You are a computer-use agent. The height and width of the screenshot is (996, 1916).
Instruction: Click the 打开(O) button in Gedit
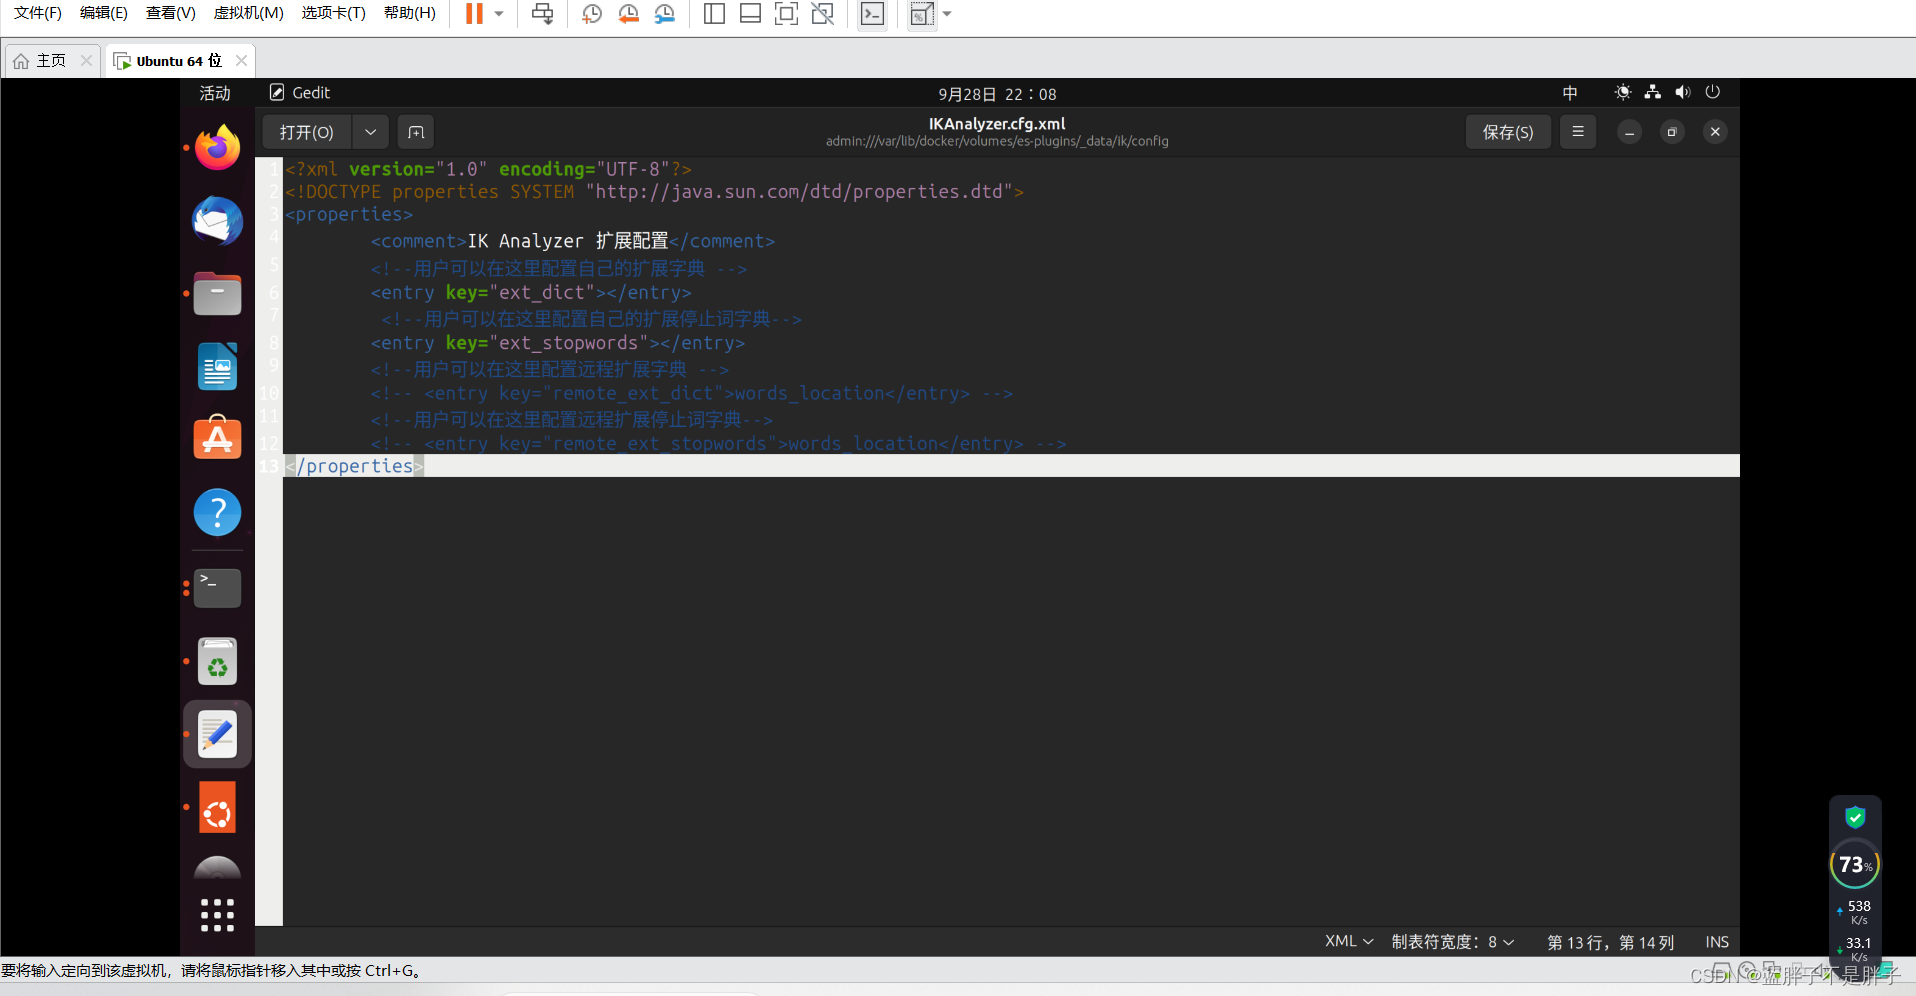click(x=307, y=132)
